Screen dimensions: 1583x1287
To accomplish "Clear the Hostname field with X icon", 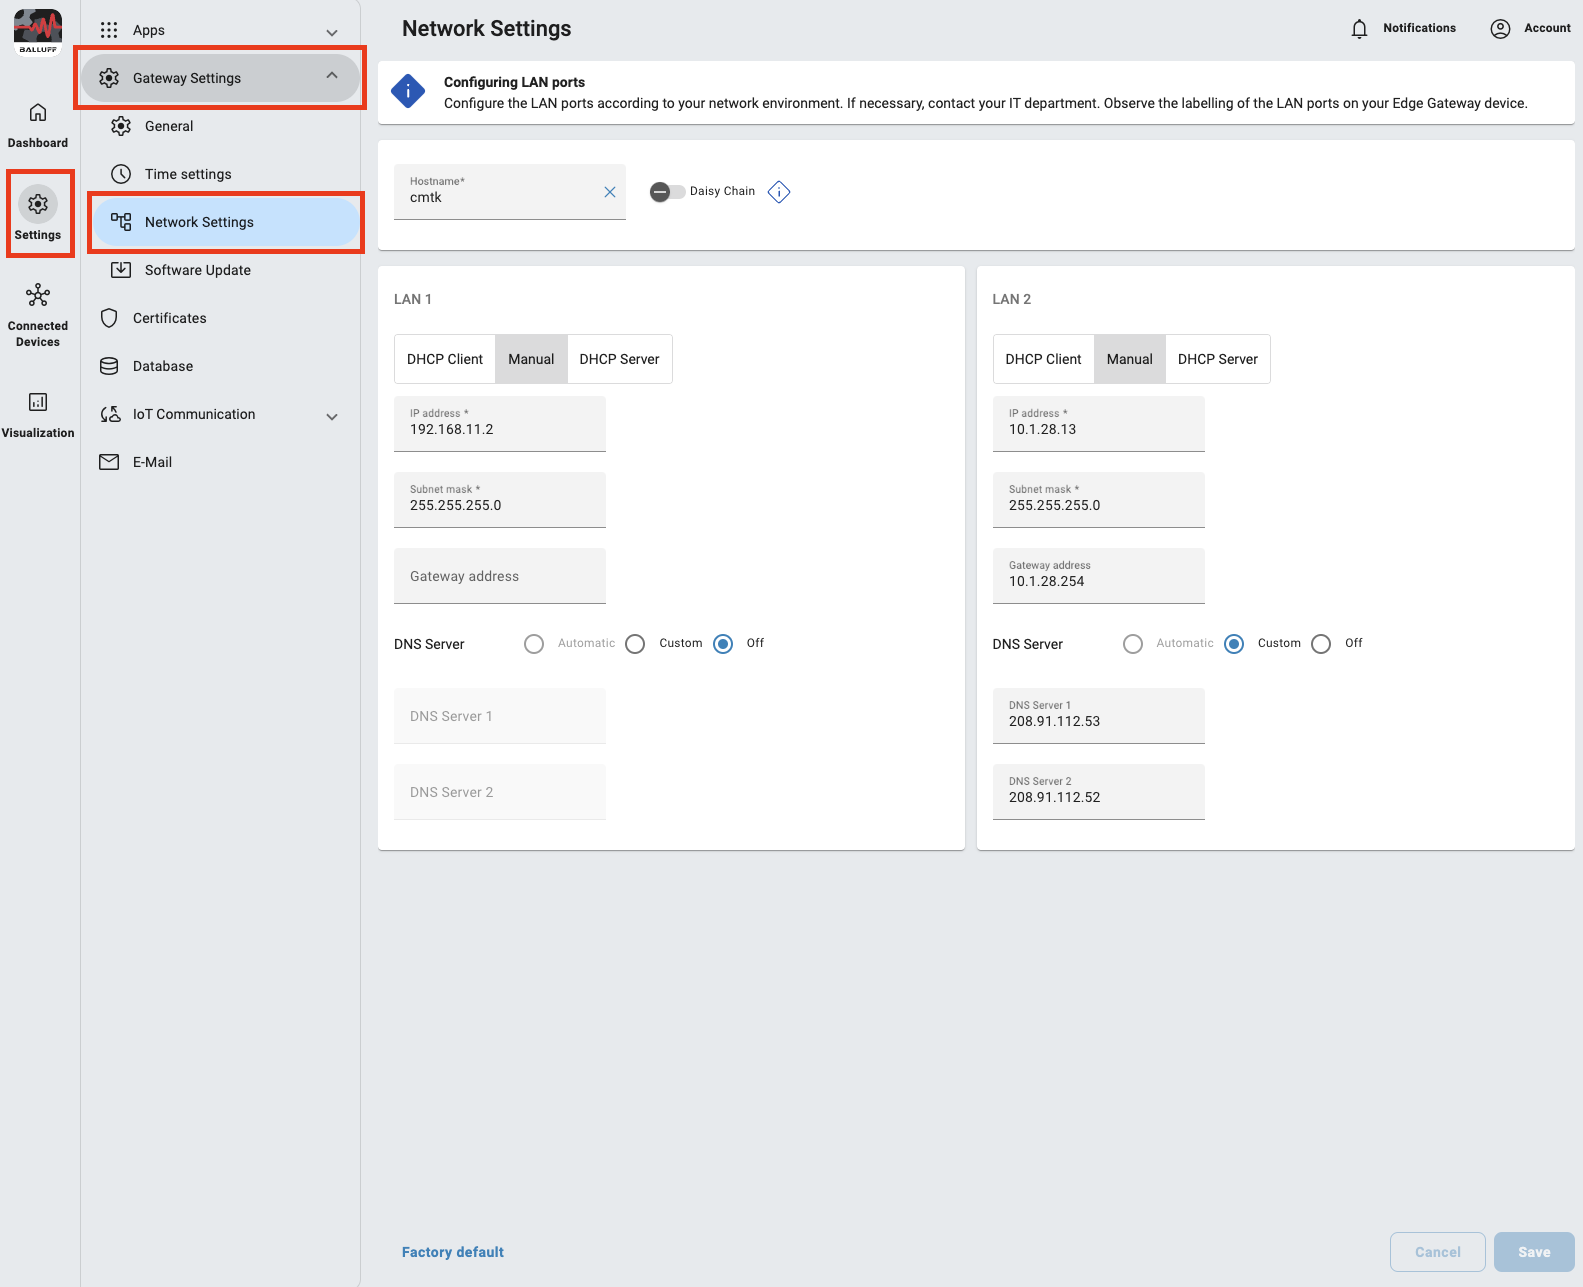I will click(x=610, y=192).
